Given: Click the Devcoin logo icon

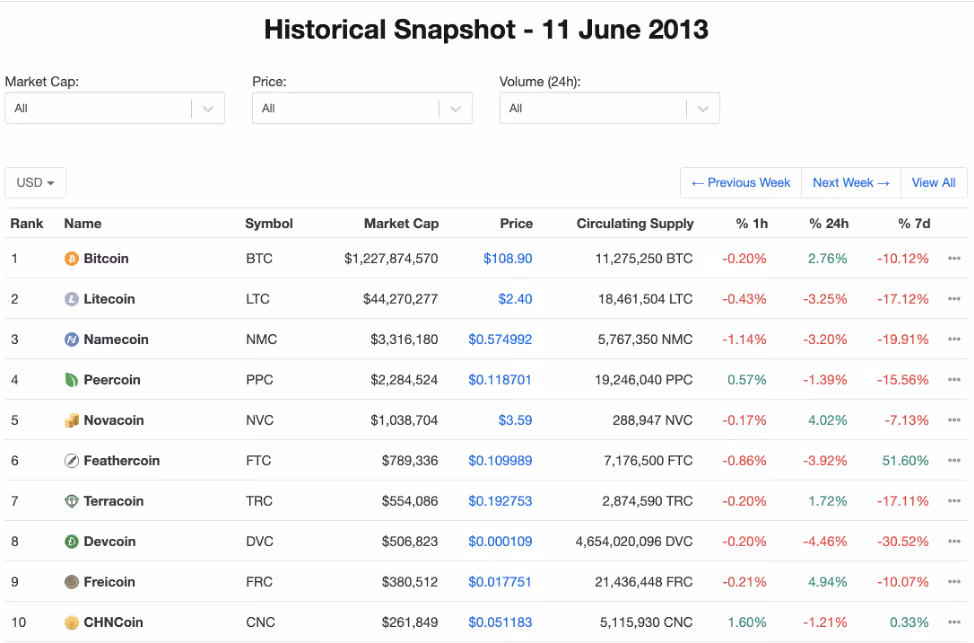Looking at the screenshot, I should [x=71, y=541].
